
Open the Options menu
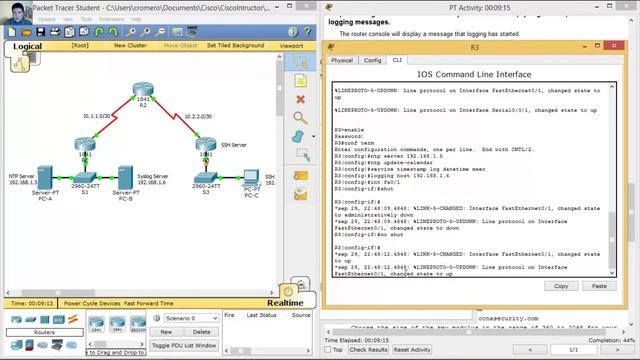pyautogui.click(x=47, y=19)
